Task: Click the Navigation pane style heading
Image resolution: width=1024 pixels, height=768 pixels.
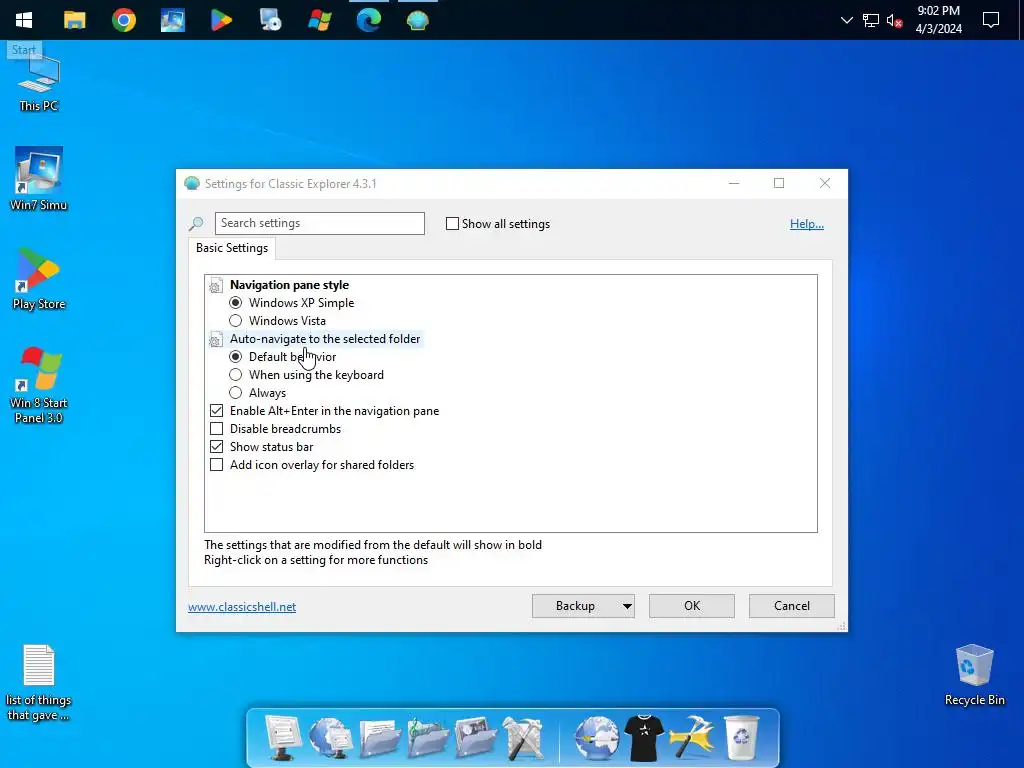Action: pos(289,285)
